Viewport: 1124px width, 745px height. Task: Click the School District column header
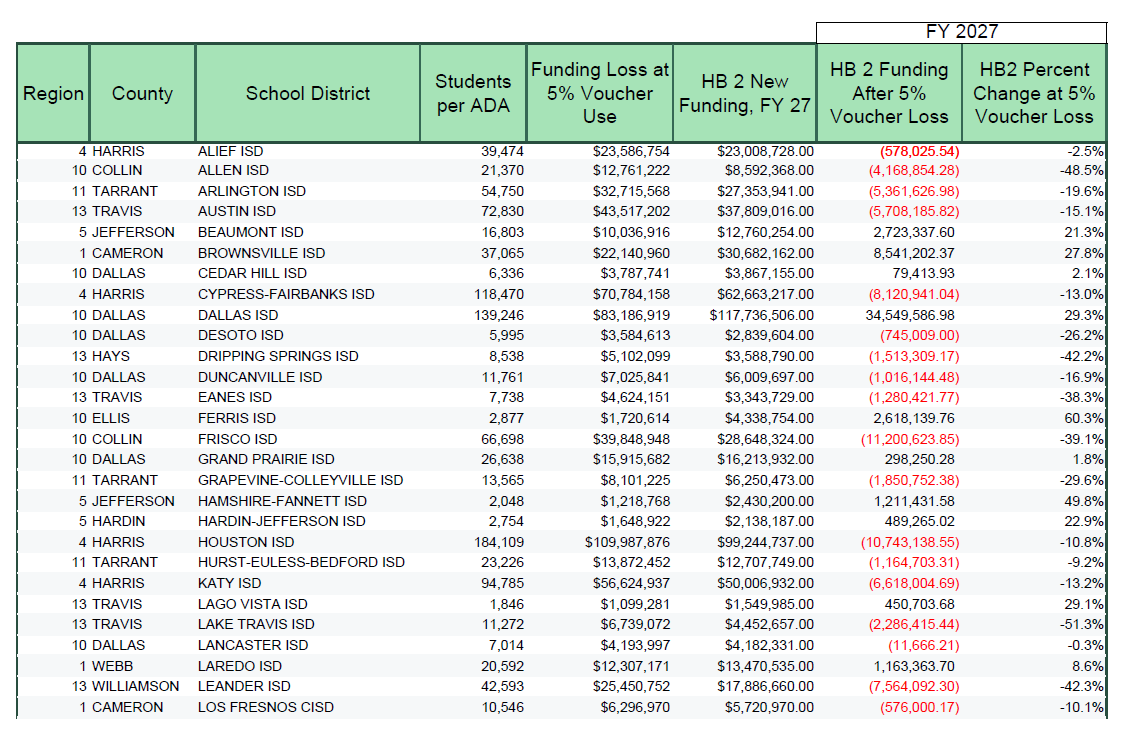coord(308,93)
